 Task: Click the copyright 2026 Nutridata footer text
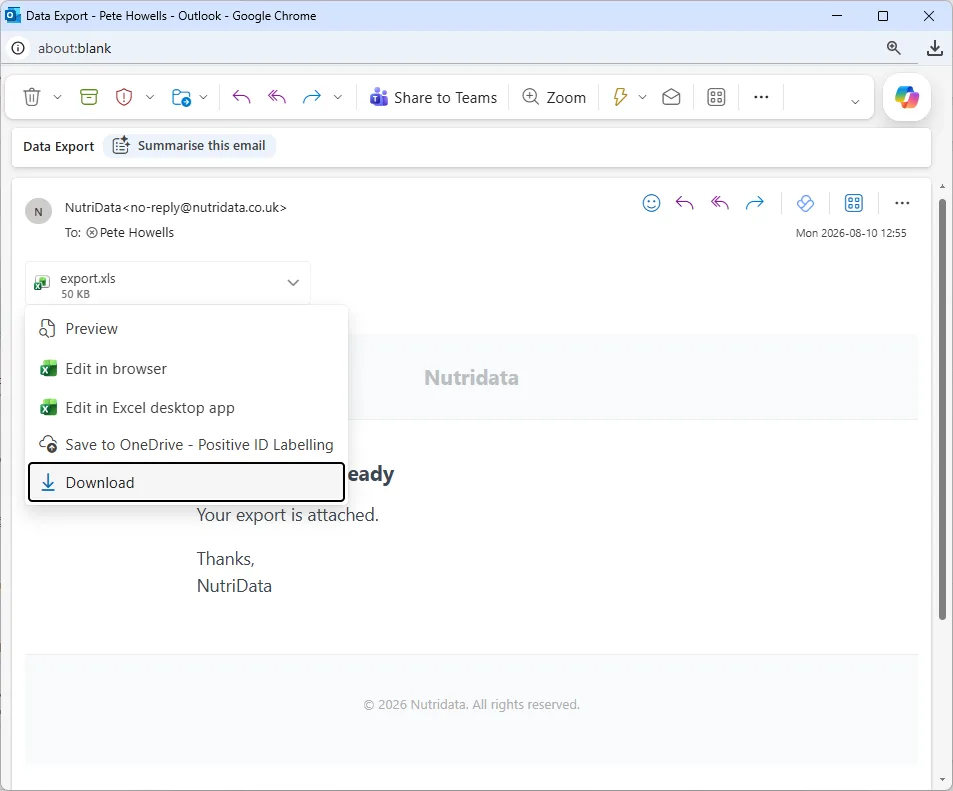click(472, 705)
